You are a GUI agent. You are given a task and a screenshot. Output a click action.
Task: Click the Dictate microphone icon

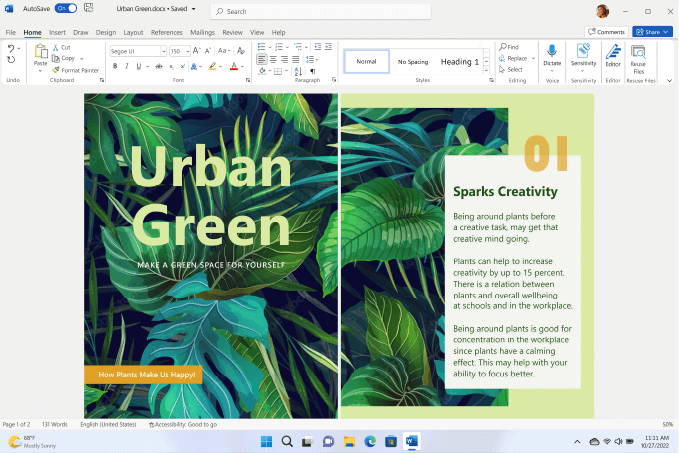(x=551, y=52)
